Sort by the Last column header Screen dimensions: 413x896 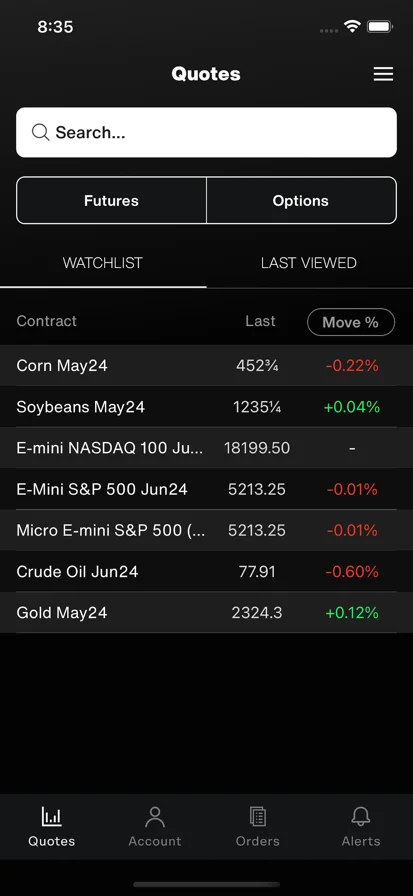click(x=260, y=321)
